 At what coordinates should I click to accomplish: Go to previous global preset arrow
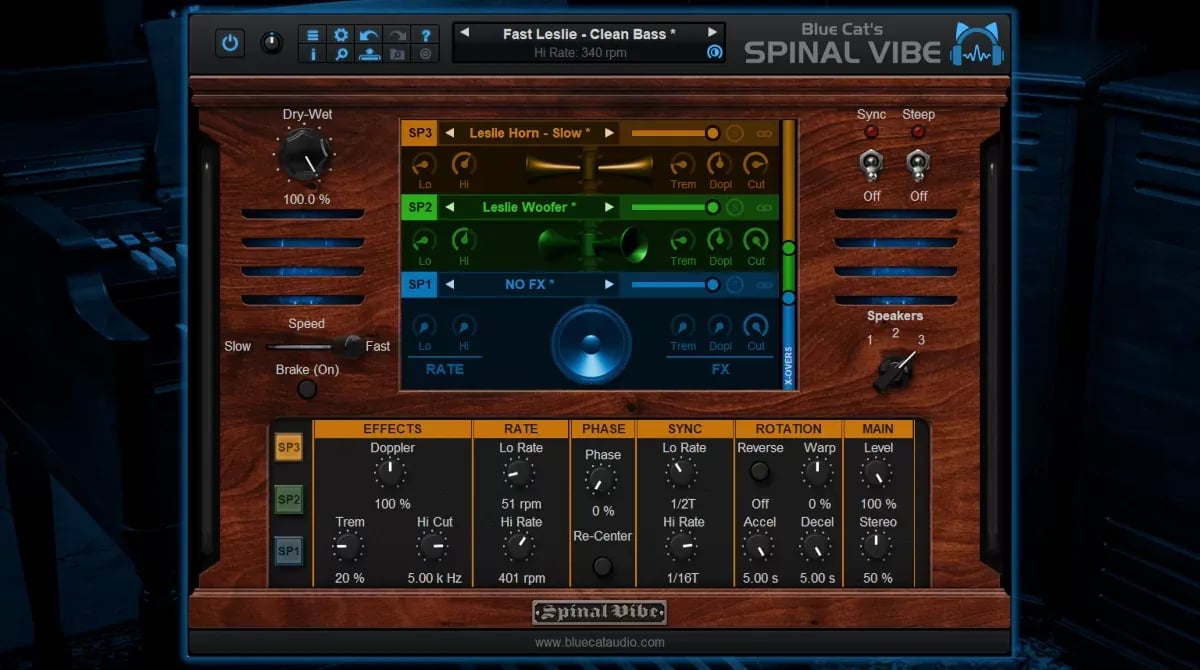465,32
